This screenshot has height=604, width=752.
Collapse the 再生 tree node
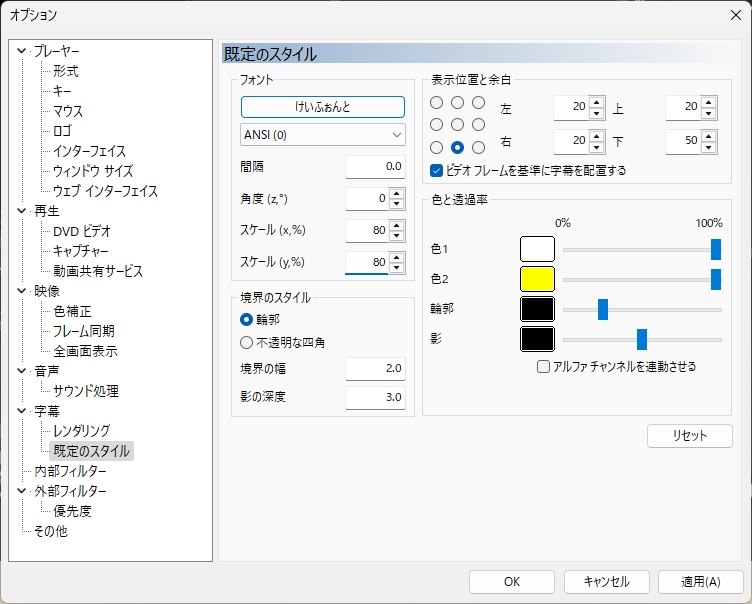[21, 211]
